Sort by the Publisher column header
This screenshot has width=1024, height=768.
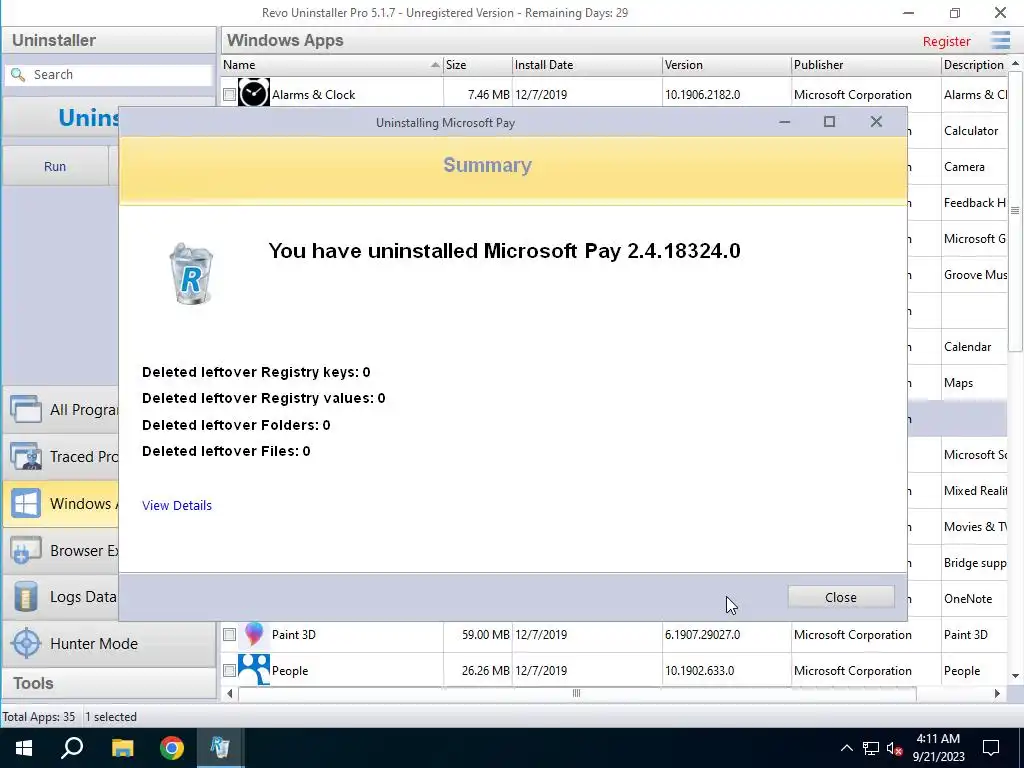point(865,65)
